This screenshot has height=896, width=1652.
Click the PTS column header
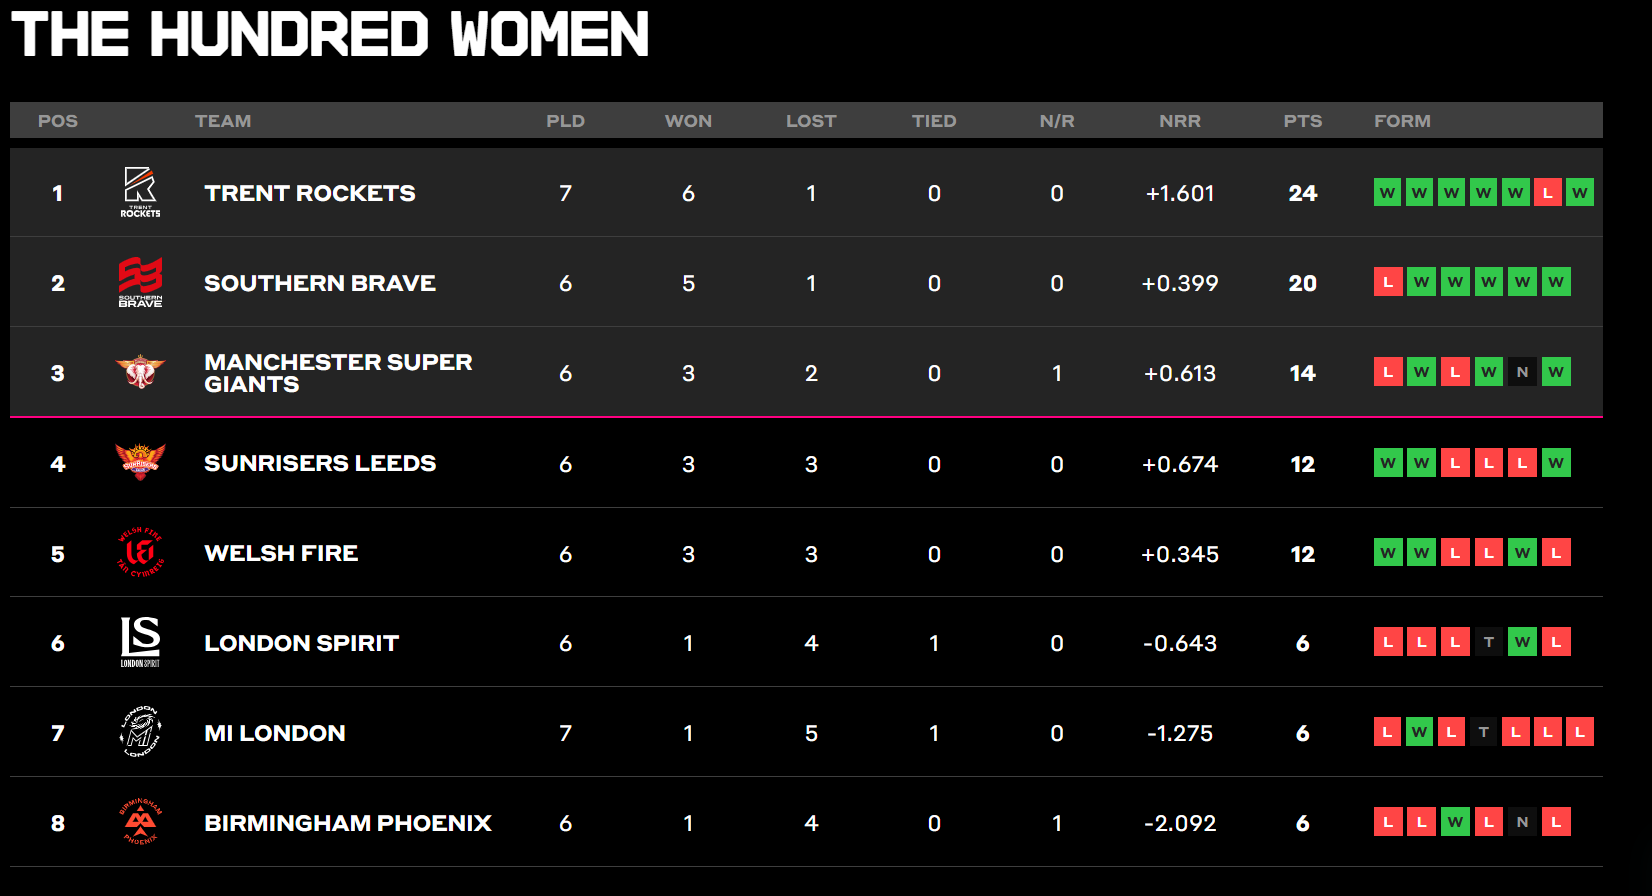click(x=1303, y=121)
